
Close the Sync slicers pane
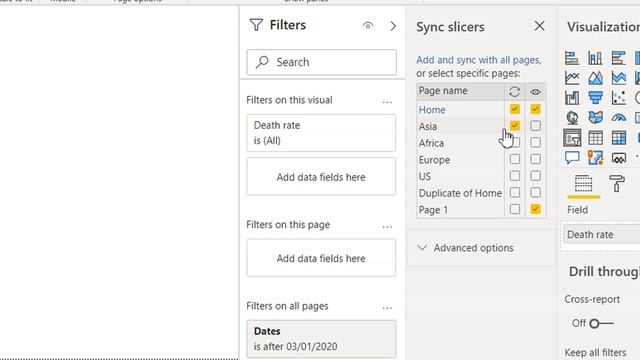pos(539,26)
